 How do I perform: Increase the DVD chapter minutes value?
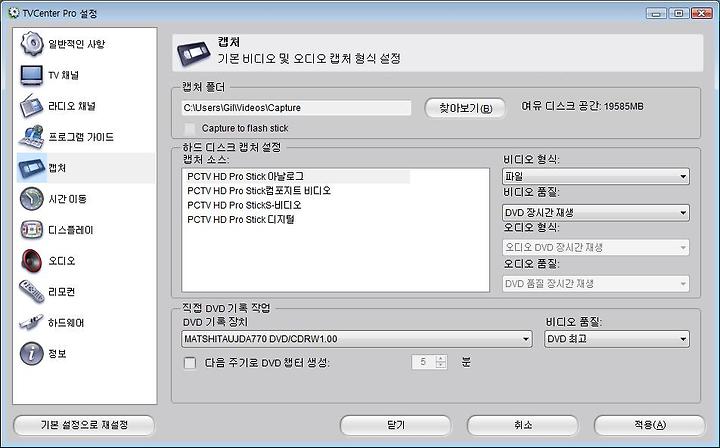(x=441, y=358)
